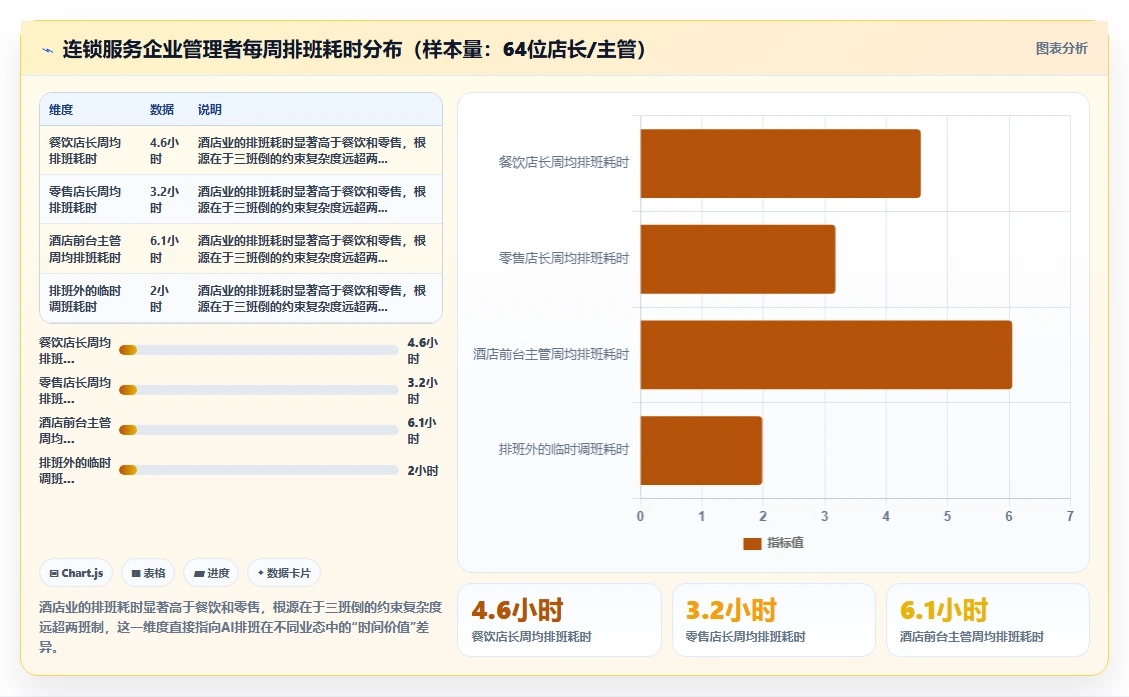Image resolution: width=1129 pixels, height=697 pixels.
Task: Click the 图表分析 label in header
Action: [1061, 48]
